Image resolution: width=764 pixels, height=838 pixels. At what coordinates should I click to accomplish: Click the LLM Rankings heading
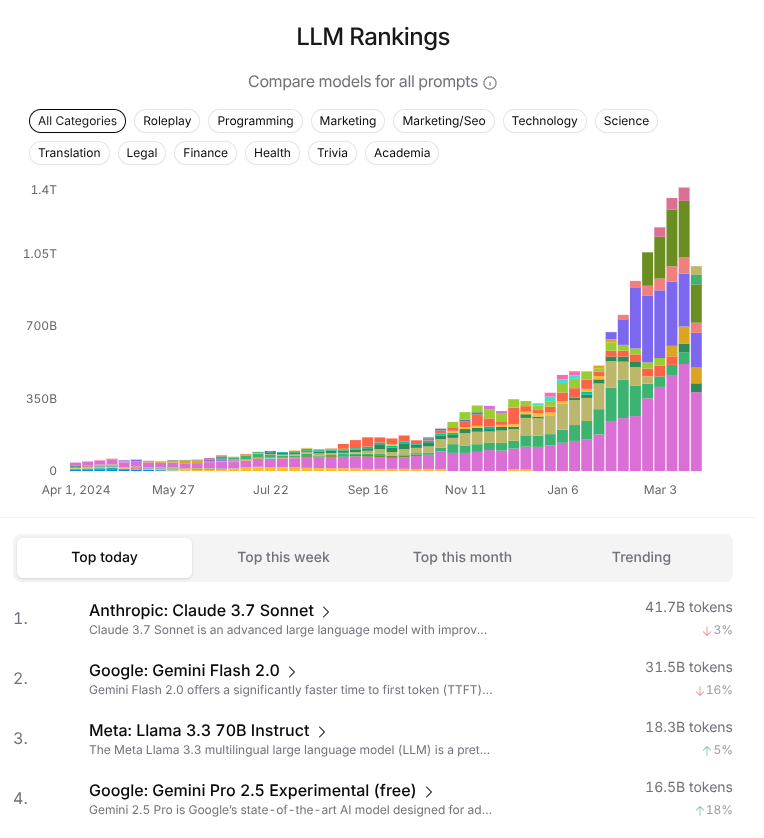[373, 37]
